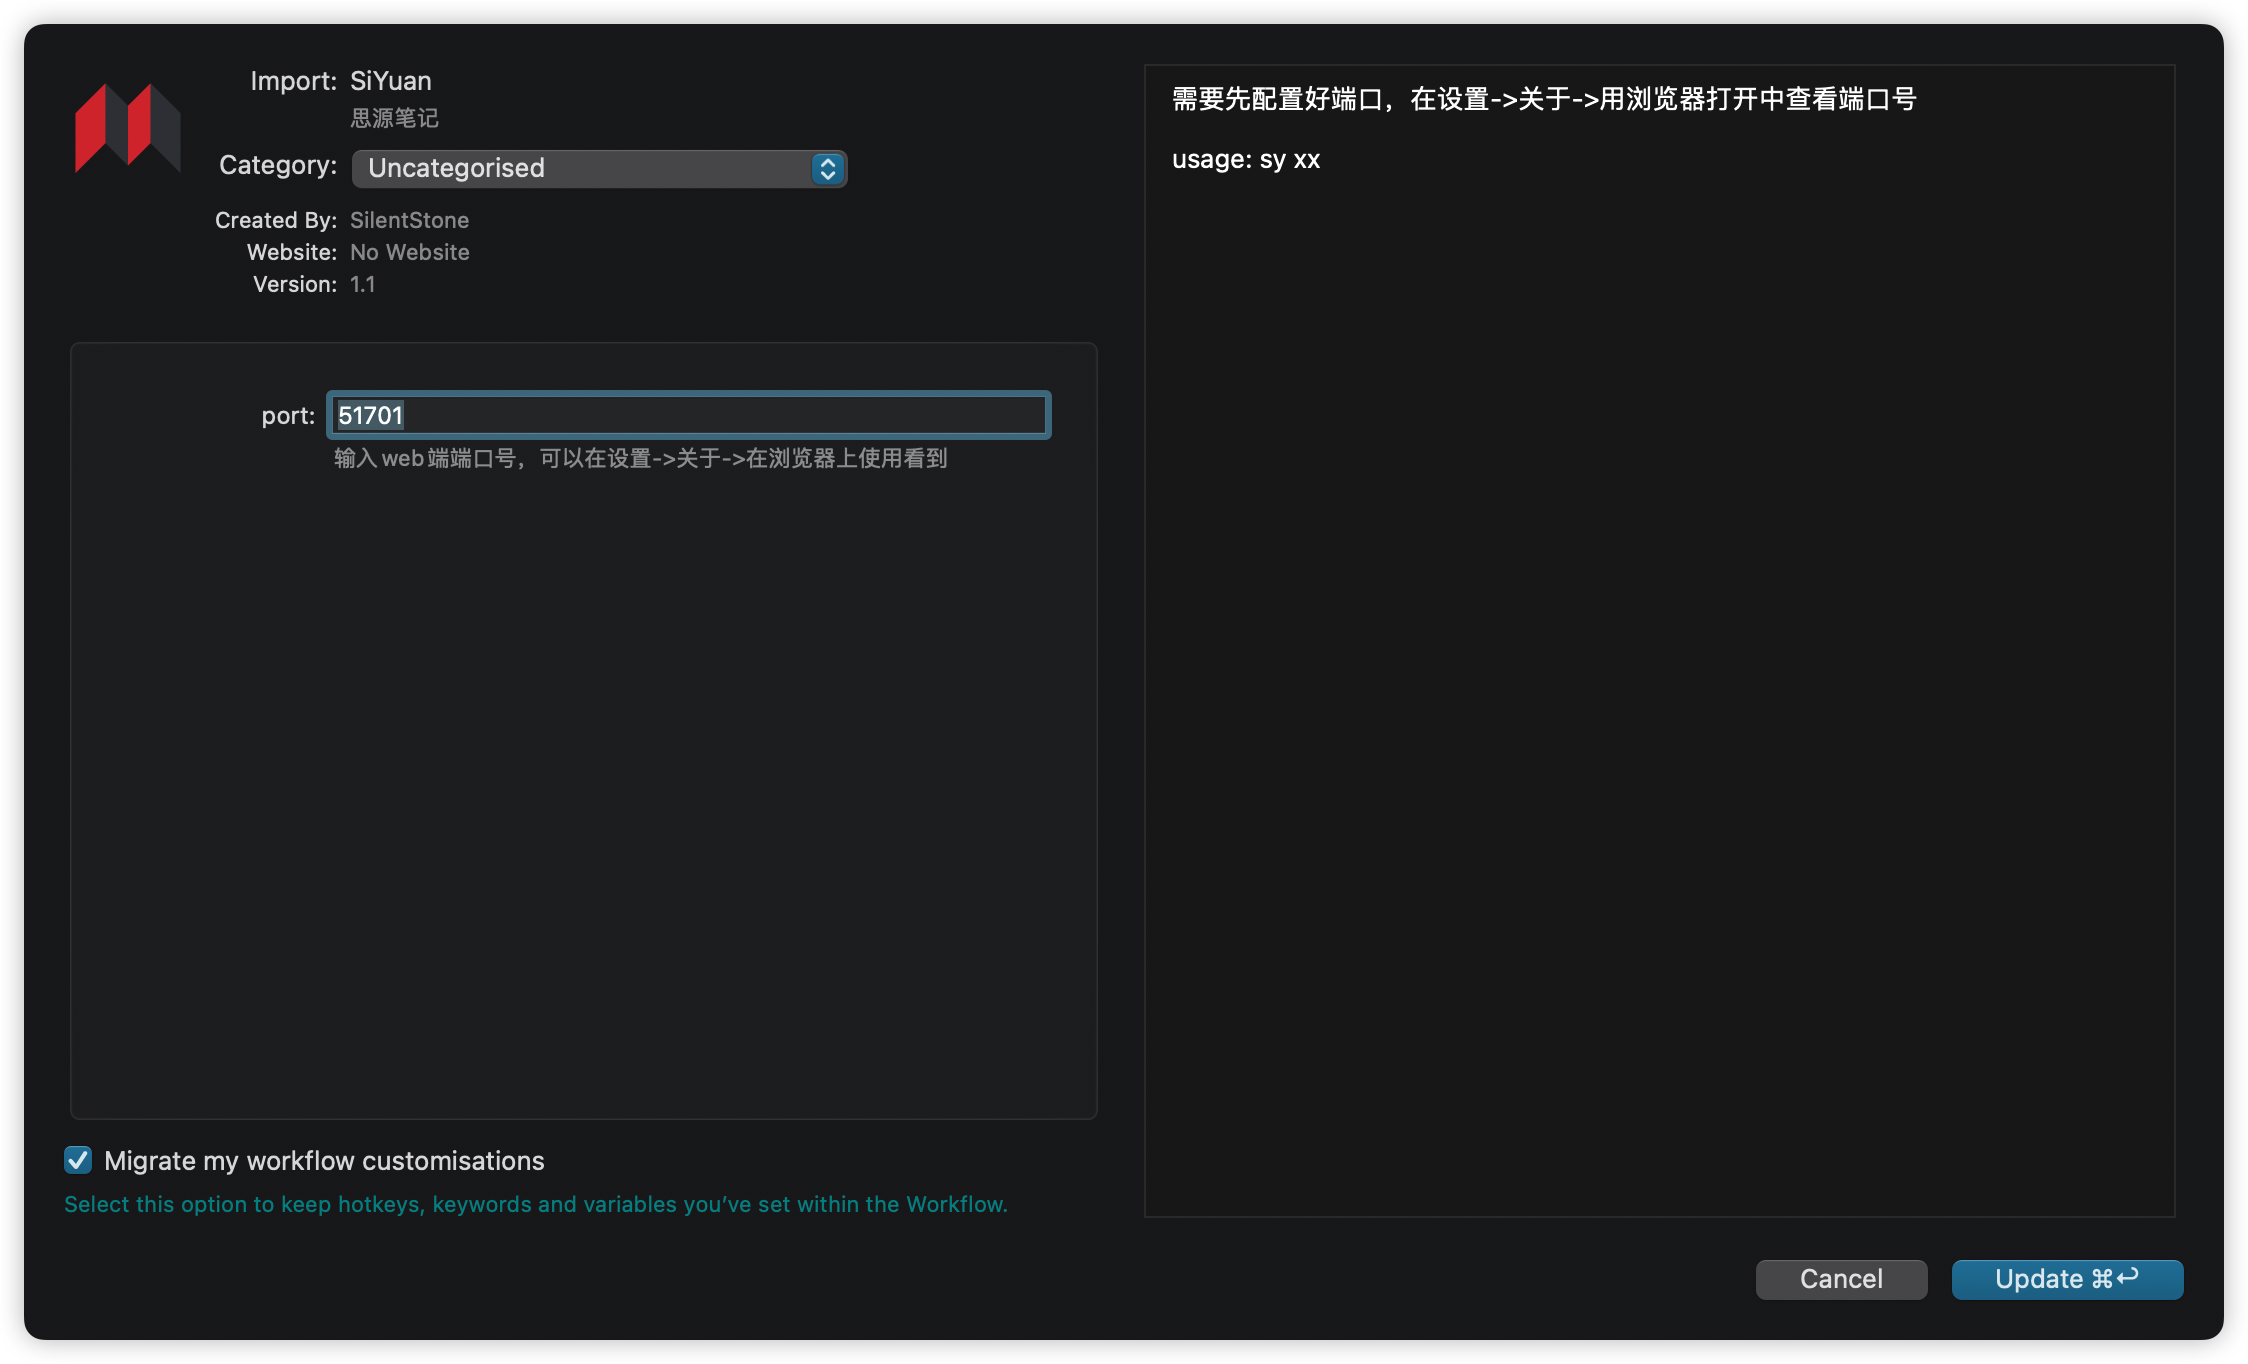The height and width of the screenshot is (1364, 2248).
Task: Click inside the port input field
Action: (720, 415)
